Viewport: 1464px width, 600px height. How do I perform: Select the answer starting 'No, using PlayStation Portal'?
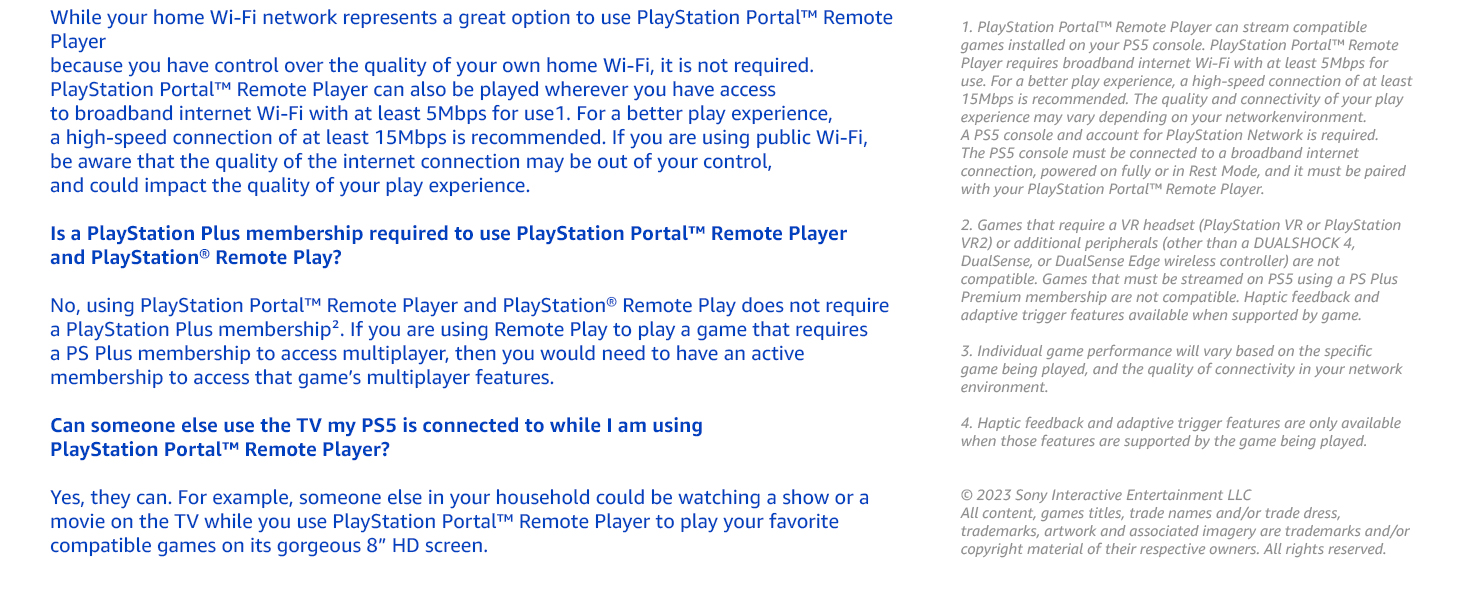coord(469,341)
